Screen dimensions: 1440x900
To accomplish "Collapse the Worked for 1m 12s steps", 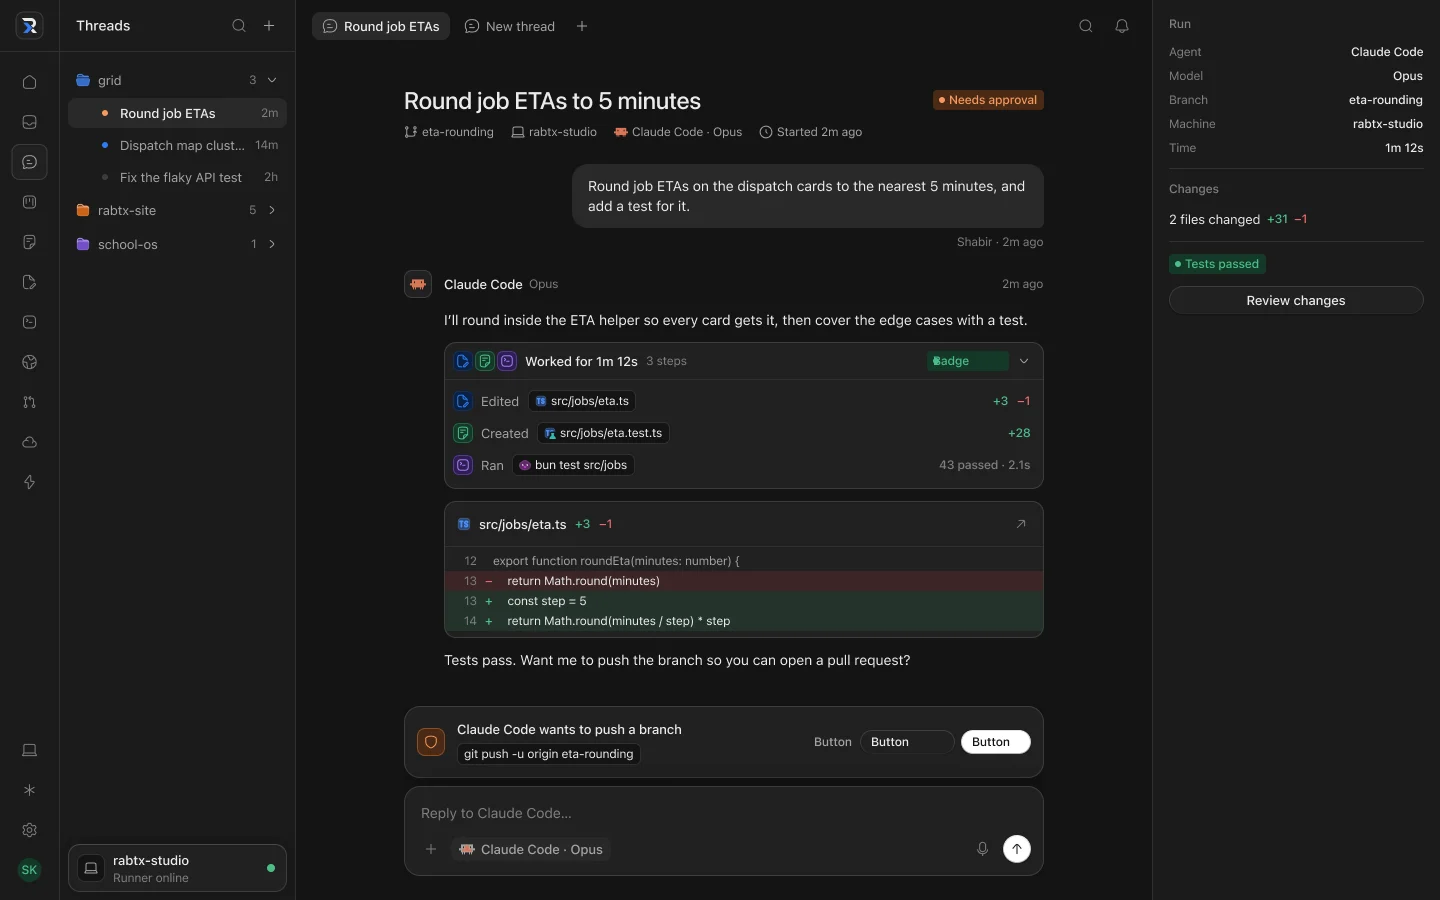I will (1024, 361).
